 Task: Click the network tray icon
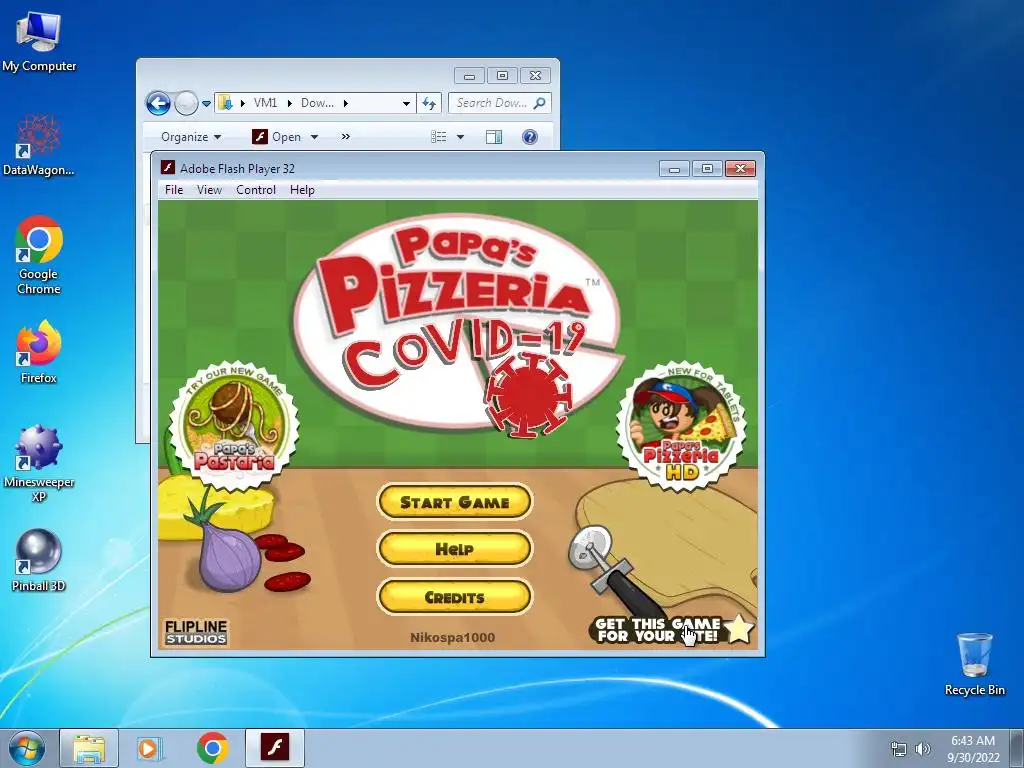coord(899,749)
